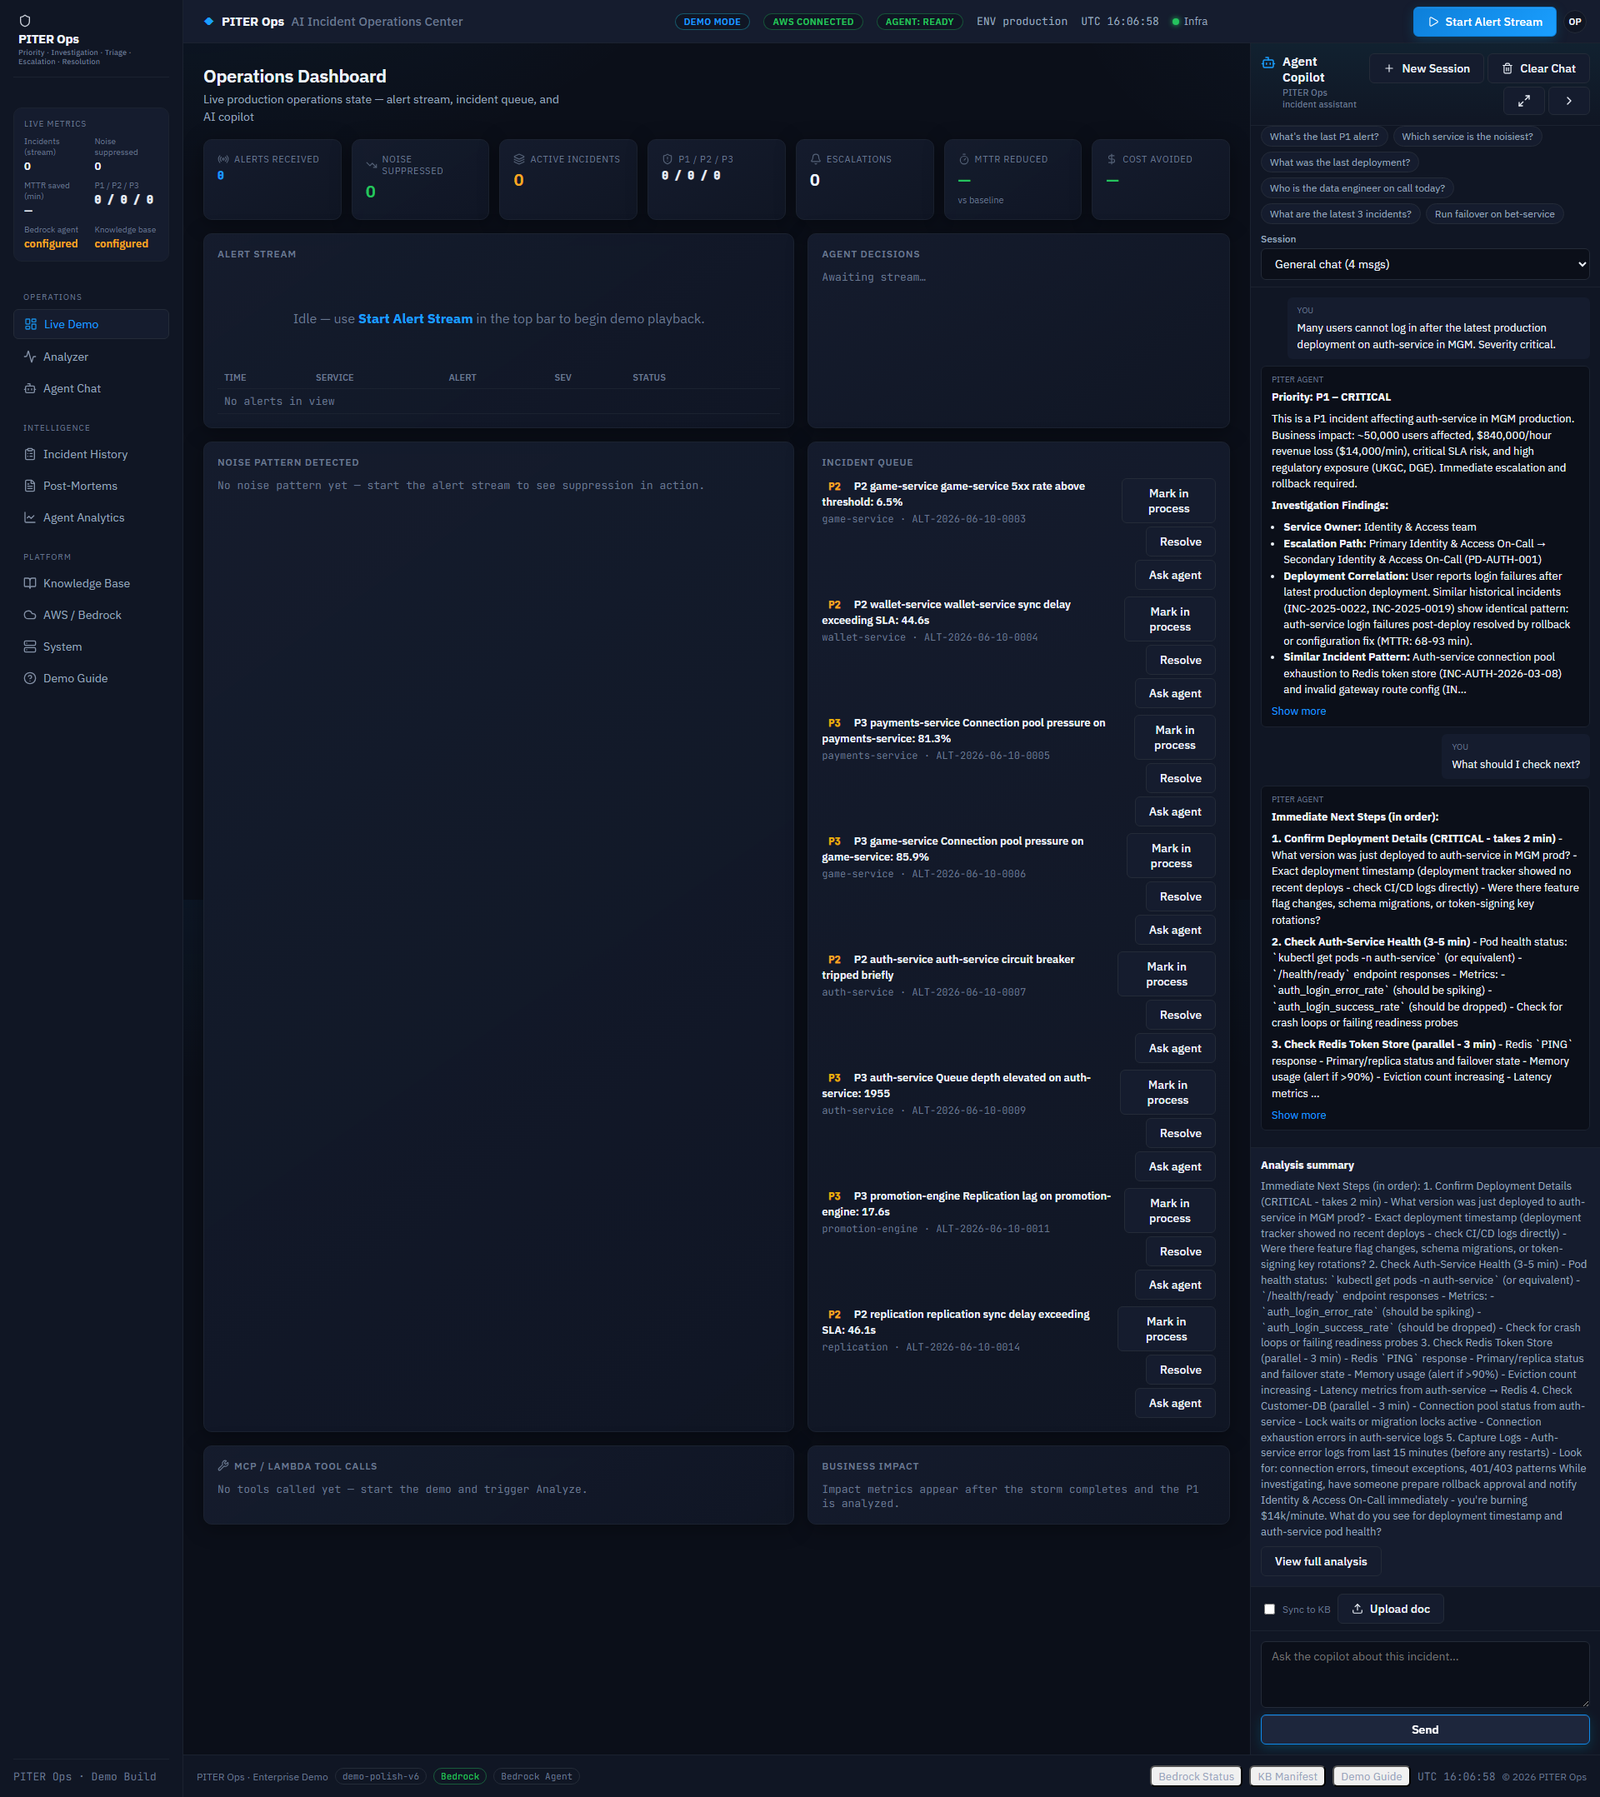Viewport: 1600px width, 1797px height.
Task: Open KB Manifest in footer
Action: coord(1287,1776)
